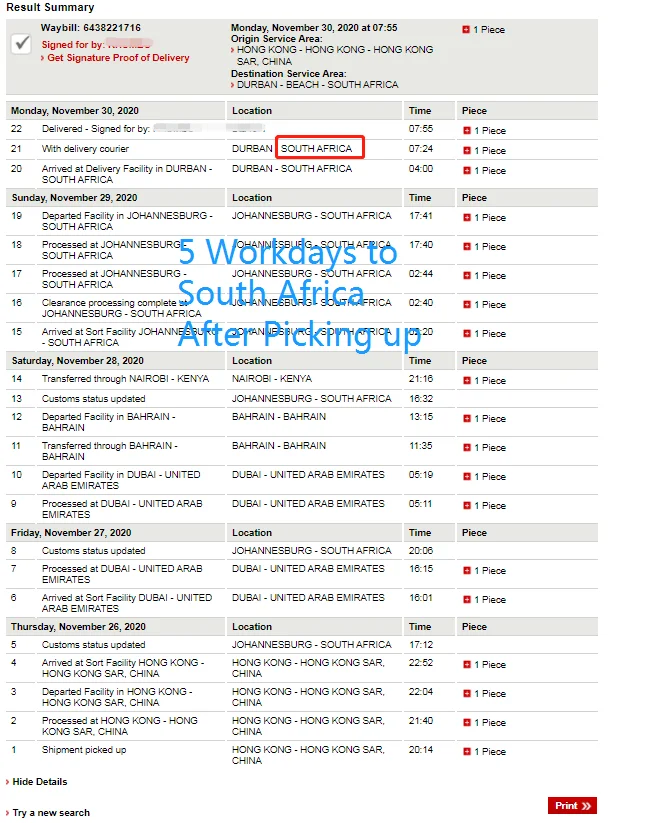This screenshot has width=661, height=823.
Task: Expand the piece icon in the summary header
Action: tap(466, 30)
